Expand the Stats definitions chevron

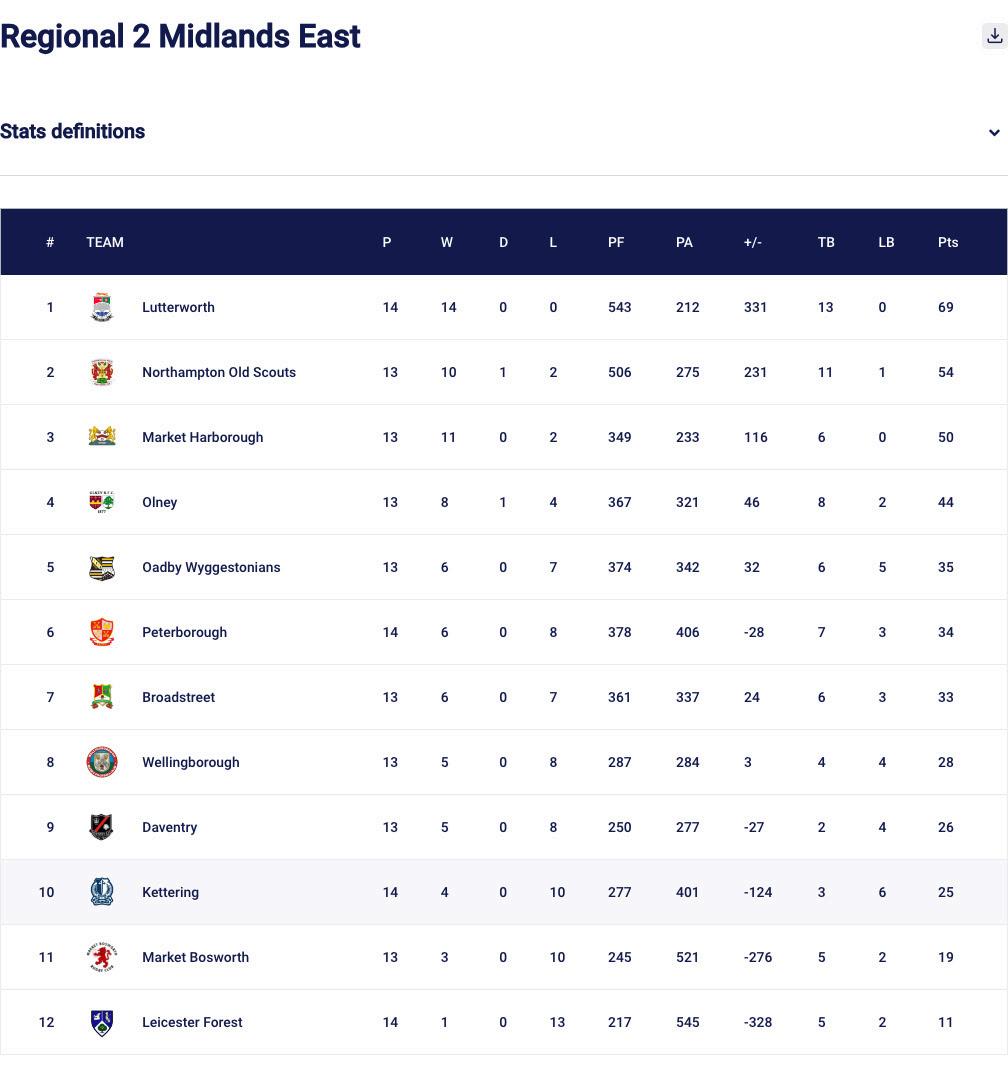[x=994, y=132]
